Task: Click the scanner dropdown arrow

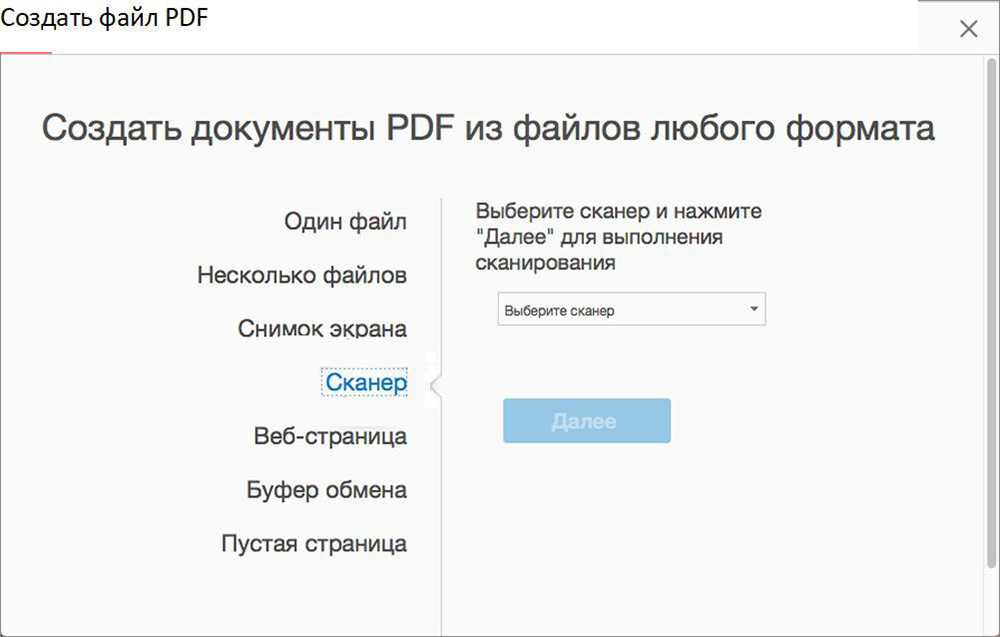Action: [753, 309]
